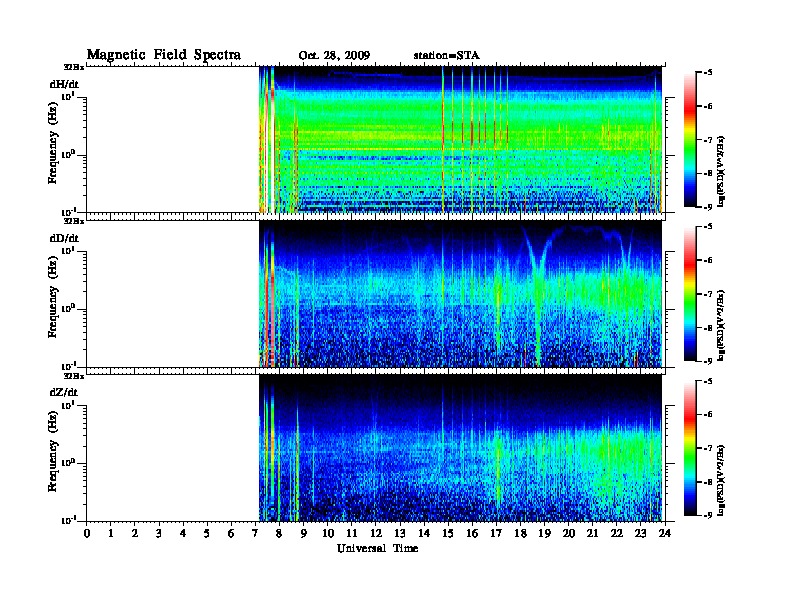Click hour tick label "3" on time axis
The image size is (792, 612).
[x=159, y=534]
